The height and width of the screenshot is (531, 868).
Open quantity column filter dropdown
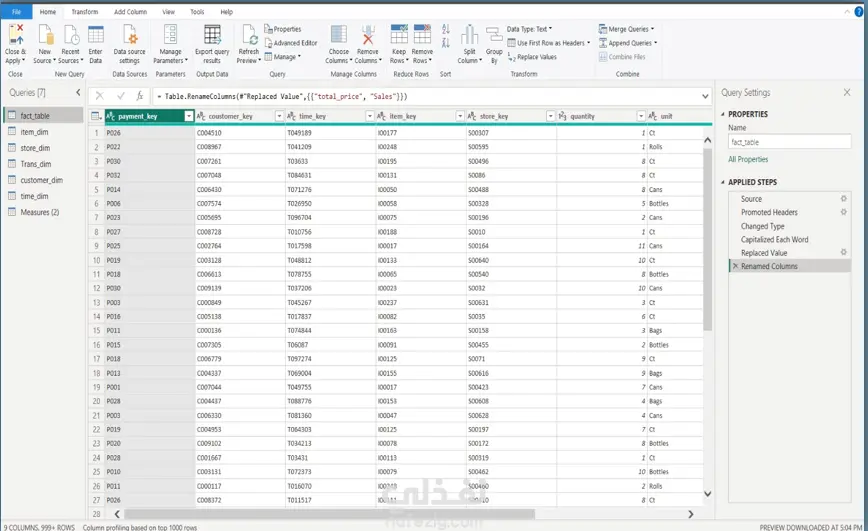point(641,116)
